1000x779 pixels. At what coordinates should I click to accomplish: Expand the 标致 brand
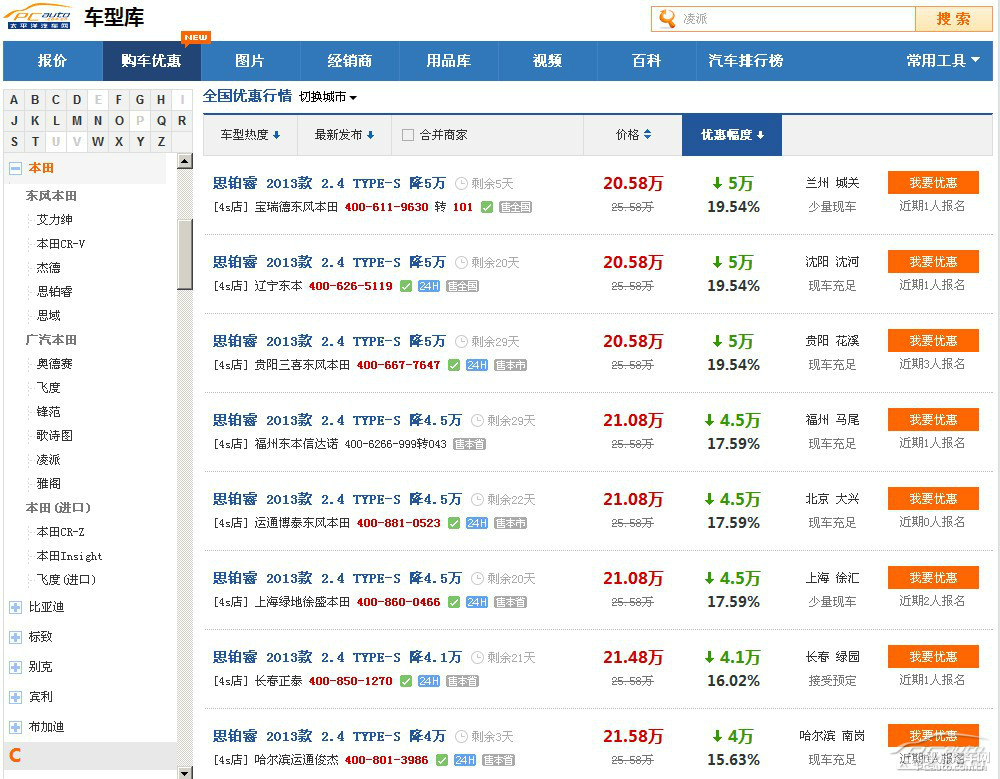coord(15,637)
